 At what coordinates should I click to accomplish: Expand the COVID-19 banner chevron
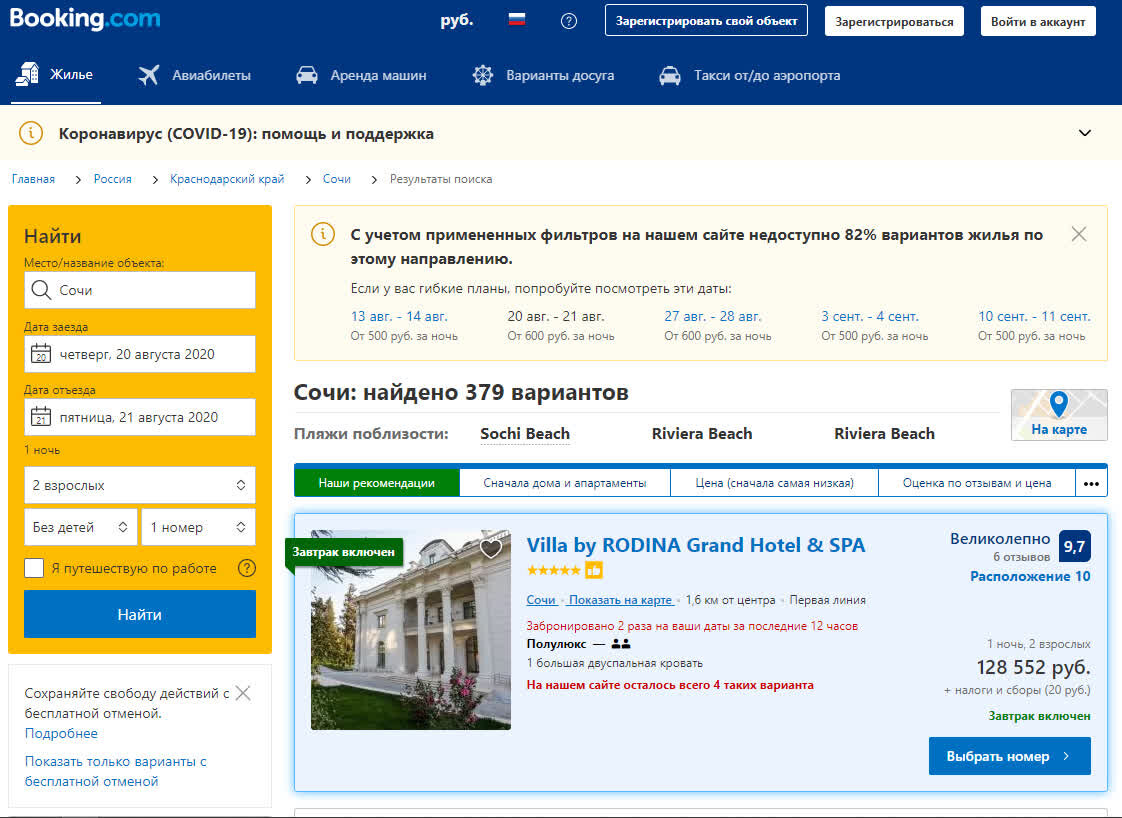pos(1085,133)
